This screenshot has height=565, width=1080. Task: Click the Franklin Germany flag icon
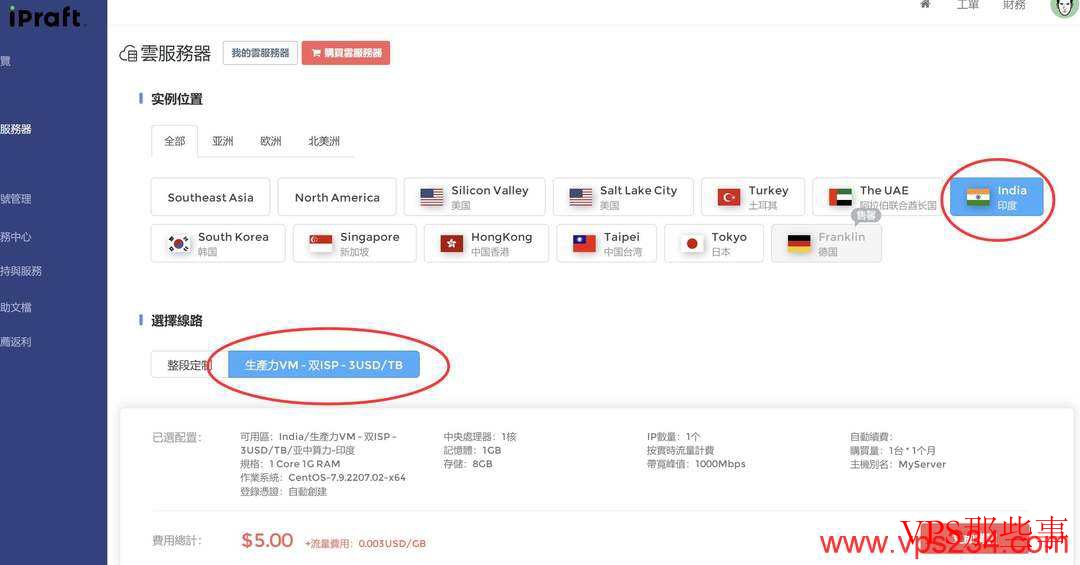click(x=799, y=243)
